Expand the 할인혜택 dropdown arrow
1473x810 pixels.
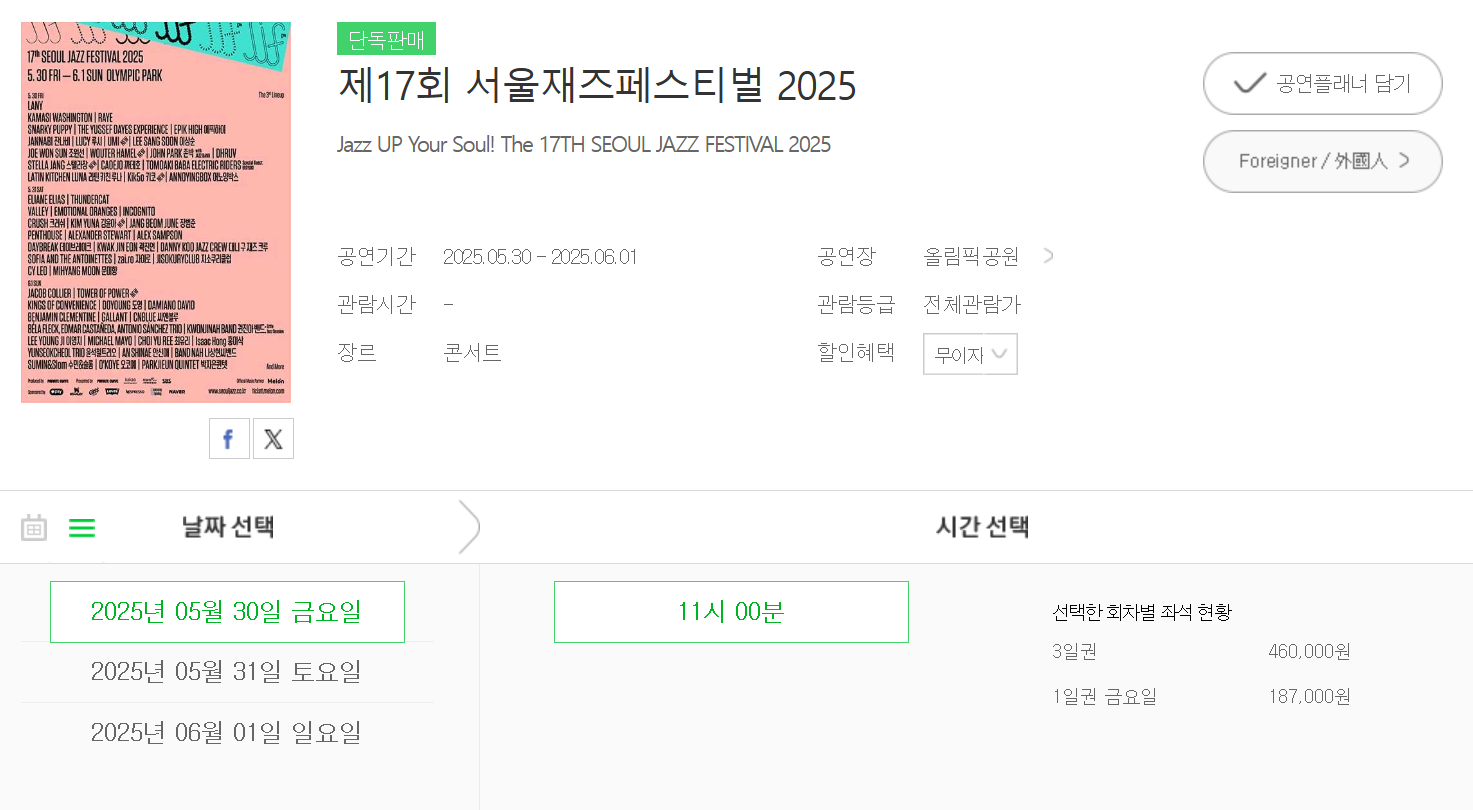click(1001, 353)
